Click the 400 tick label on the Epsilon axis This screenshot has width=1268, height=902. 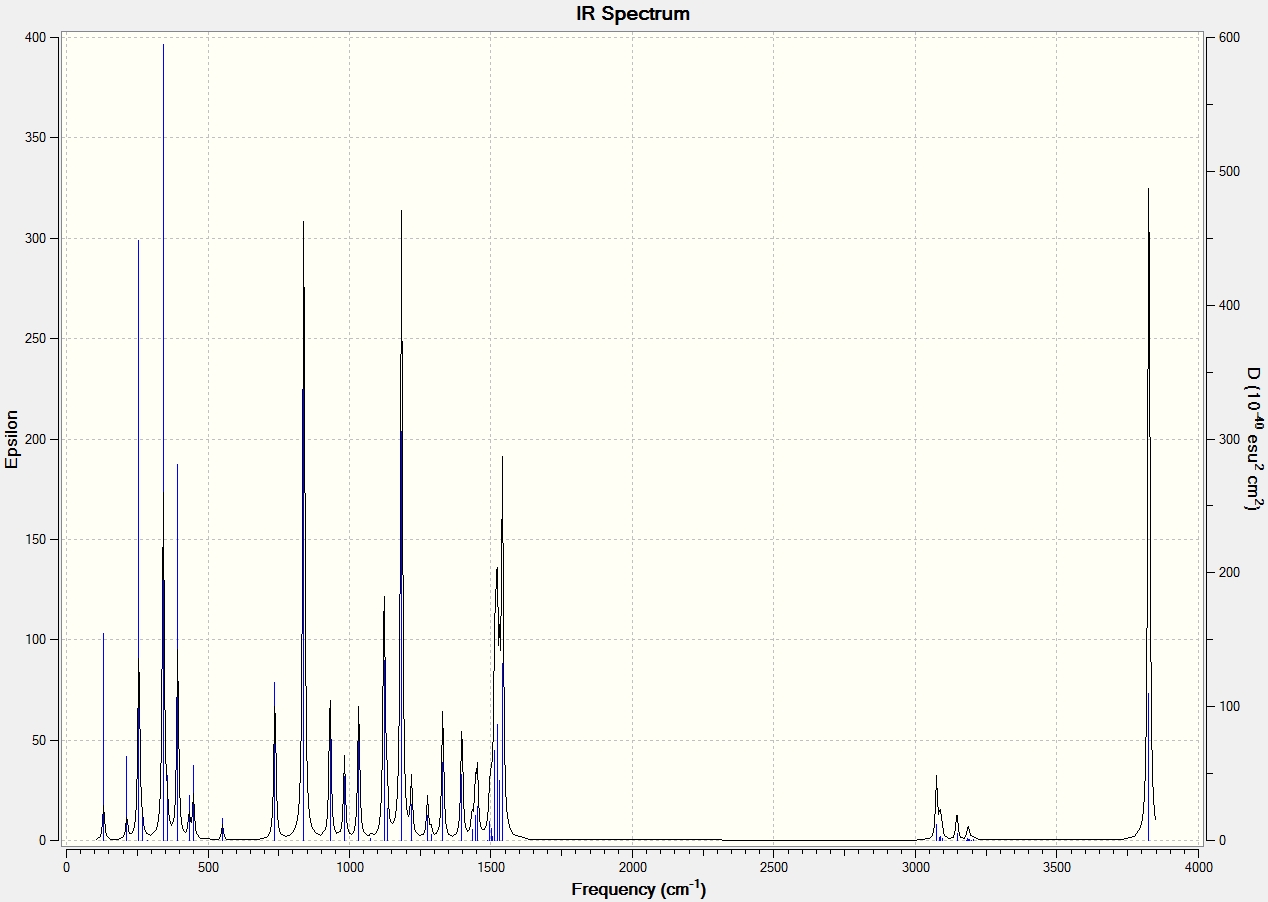coord(36,37)
